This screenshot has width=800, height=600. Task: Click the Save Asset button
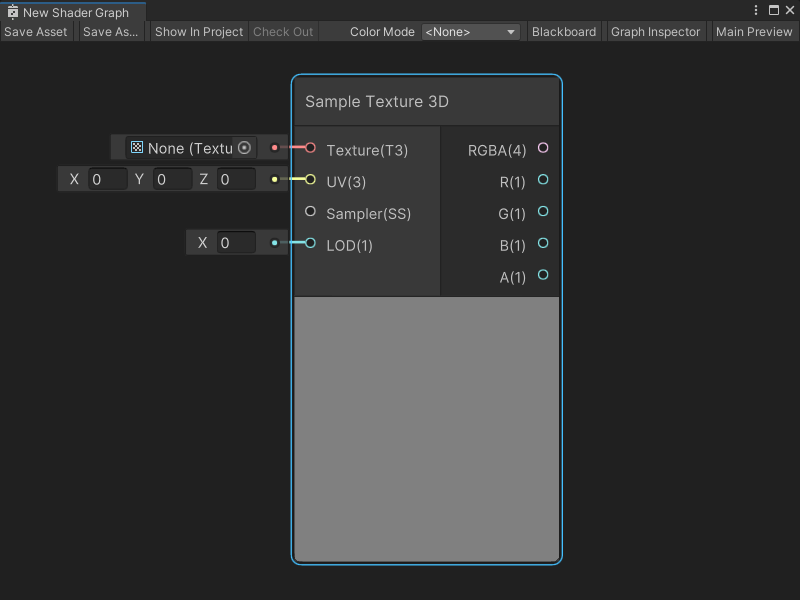pyautogui.click(x=36, y=31)
